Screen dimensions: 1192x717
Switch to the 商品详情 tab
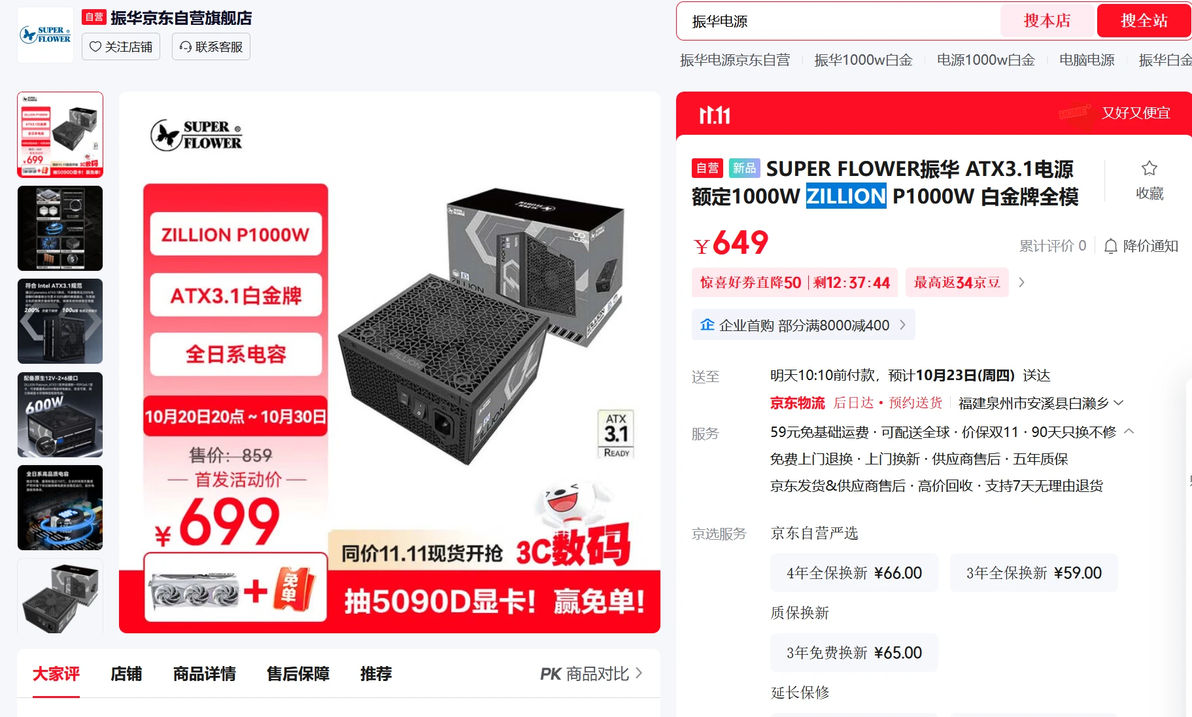(204, 674)
